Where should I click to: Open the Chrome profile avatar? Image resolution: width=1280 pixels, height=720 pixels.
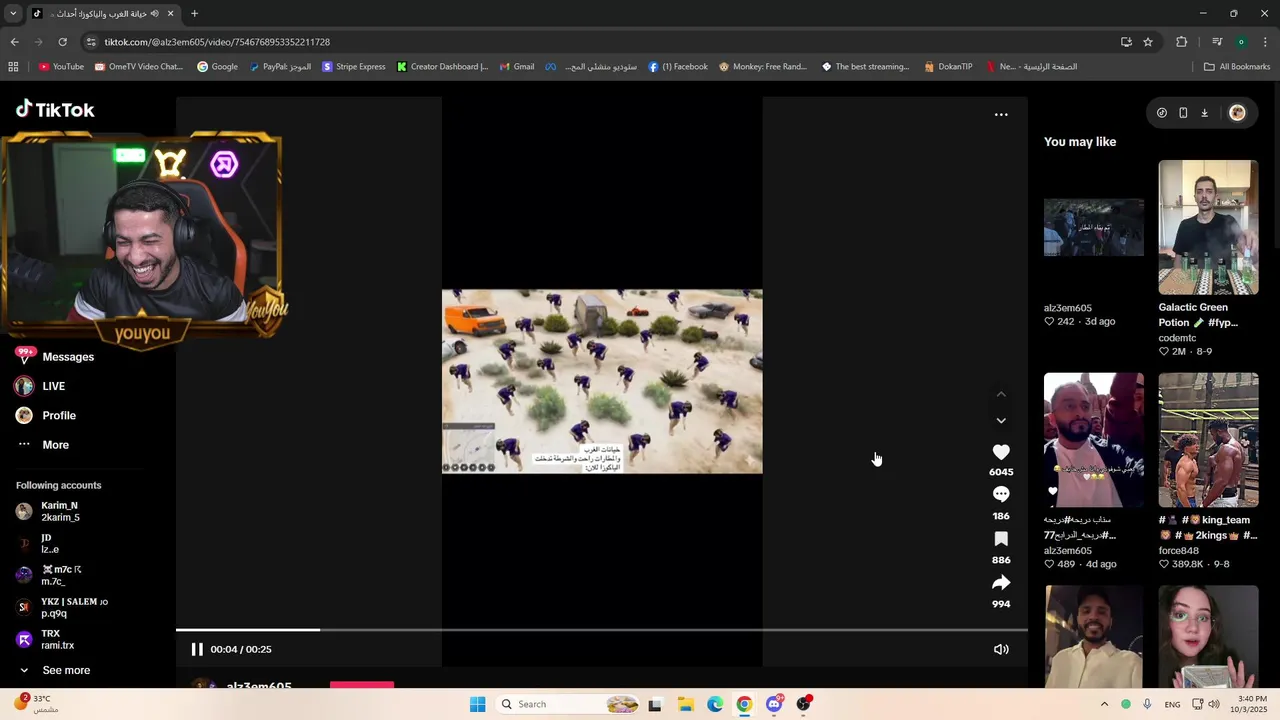pyautogui.click(x=1241, y=42)
